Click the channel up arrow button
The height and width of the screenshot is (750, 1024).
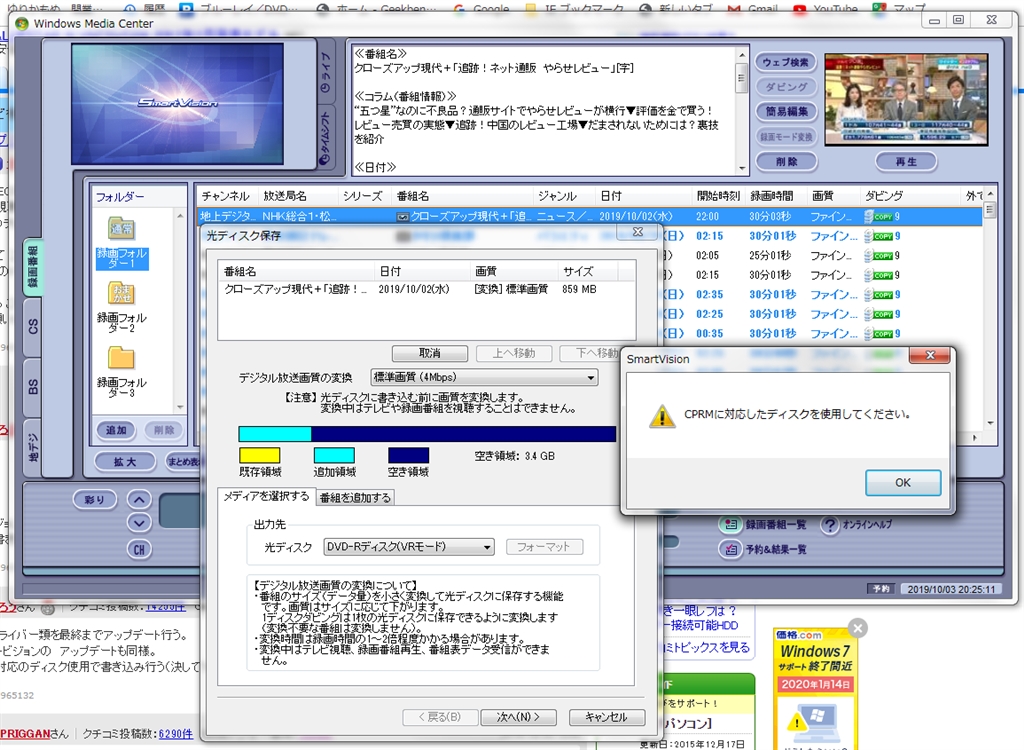[x=138, y=500]
